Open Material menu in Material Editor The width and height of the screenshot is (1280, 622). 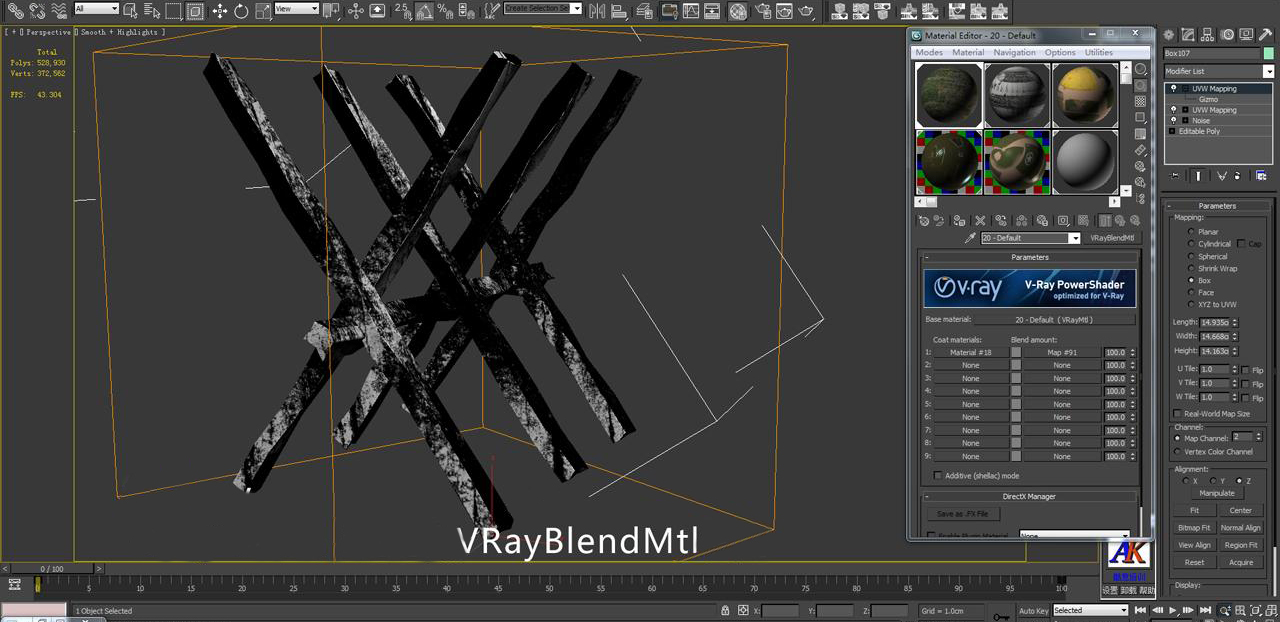pyautogui.click(x=968, y=52)
